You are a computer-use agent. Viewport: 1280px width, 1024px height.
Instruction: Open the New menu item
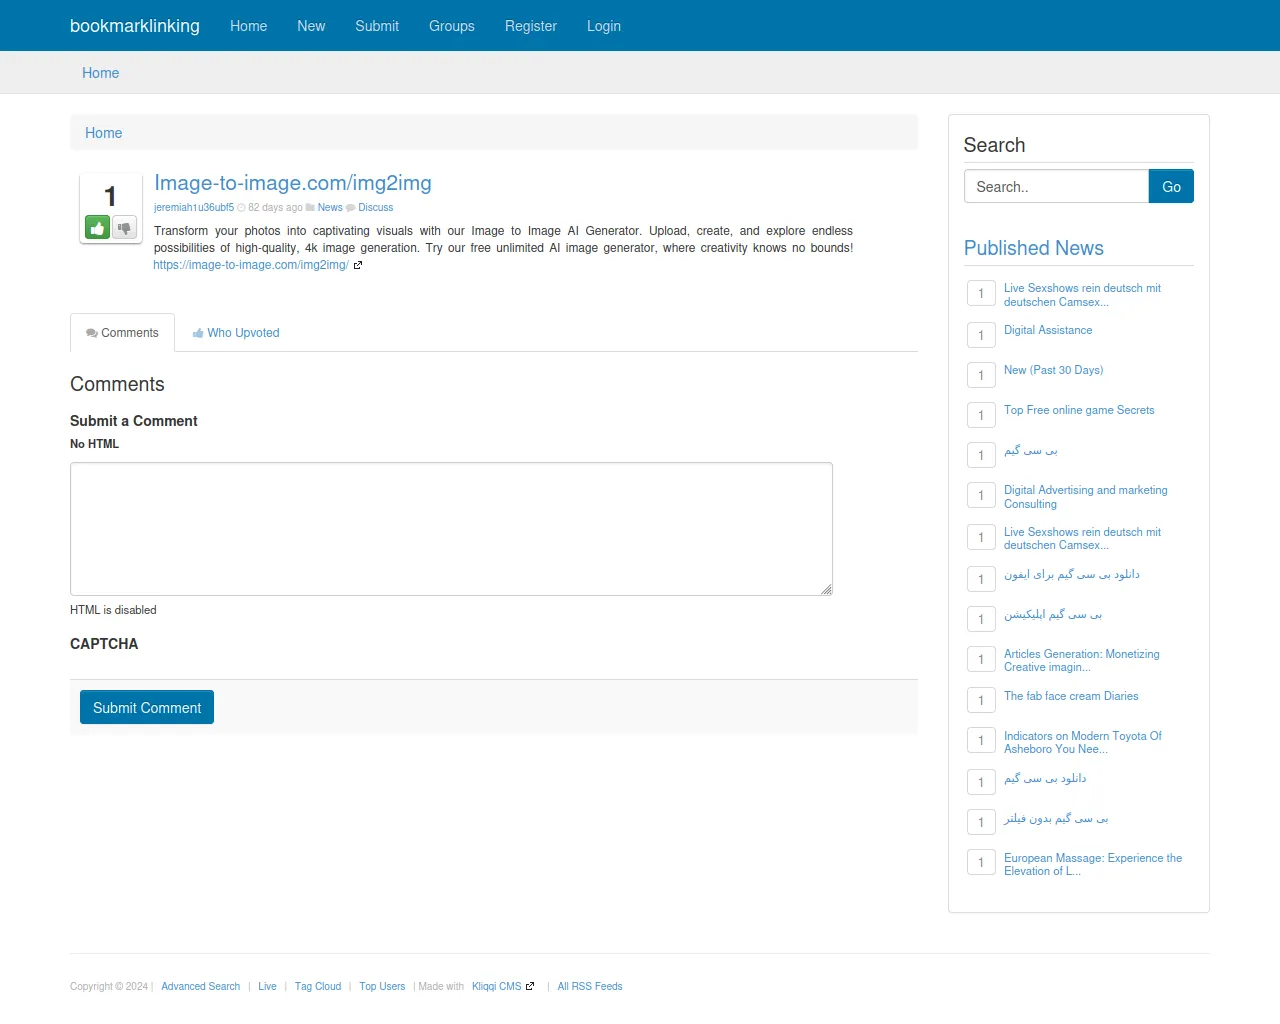[x=311, y=26]
